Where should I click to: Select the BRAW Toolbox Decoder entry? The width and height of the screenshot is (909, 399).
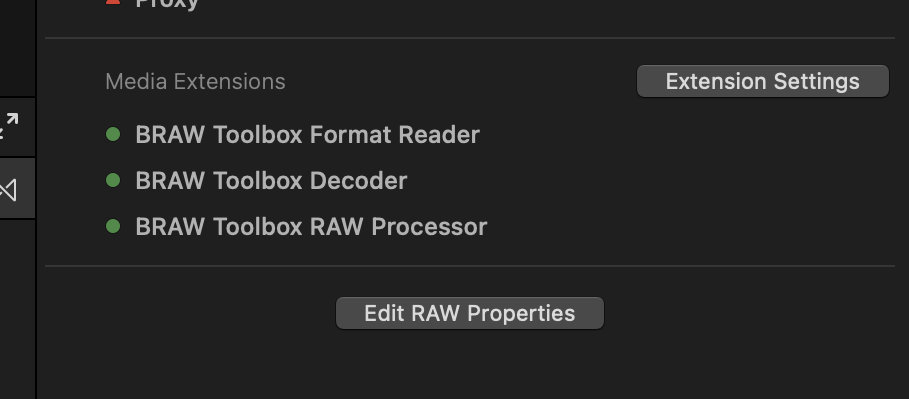tap(271, 180)
